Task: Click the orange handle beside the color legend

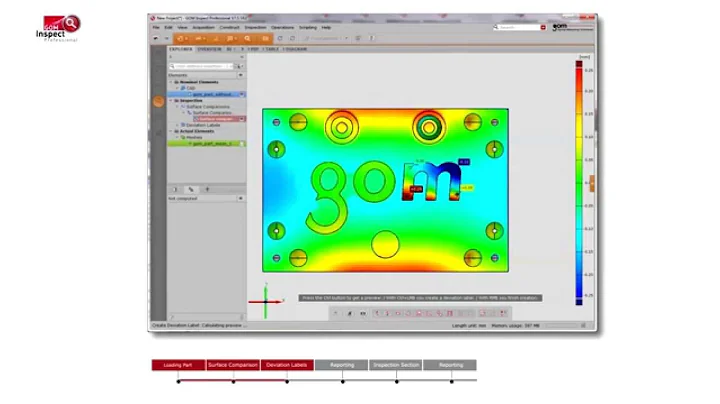Action: pos(592,183)
